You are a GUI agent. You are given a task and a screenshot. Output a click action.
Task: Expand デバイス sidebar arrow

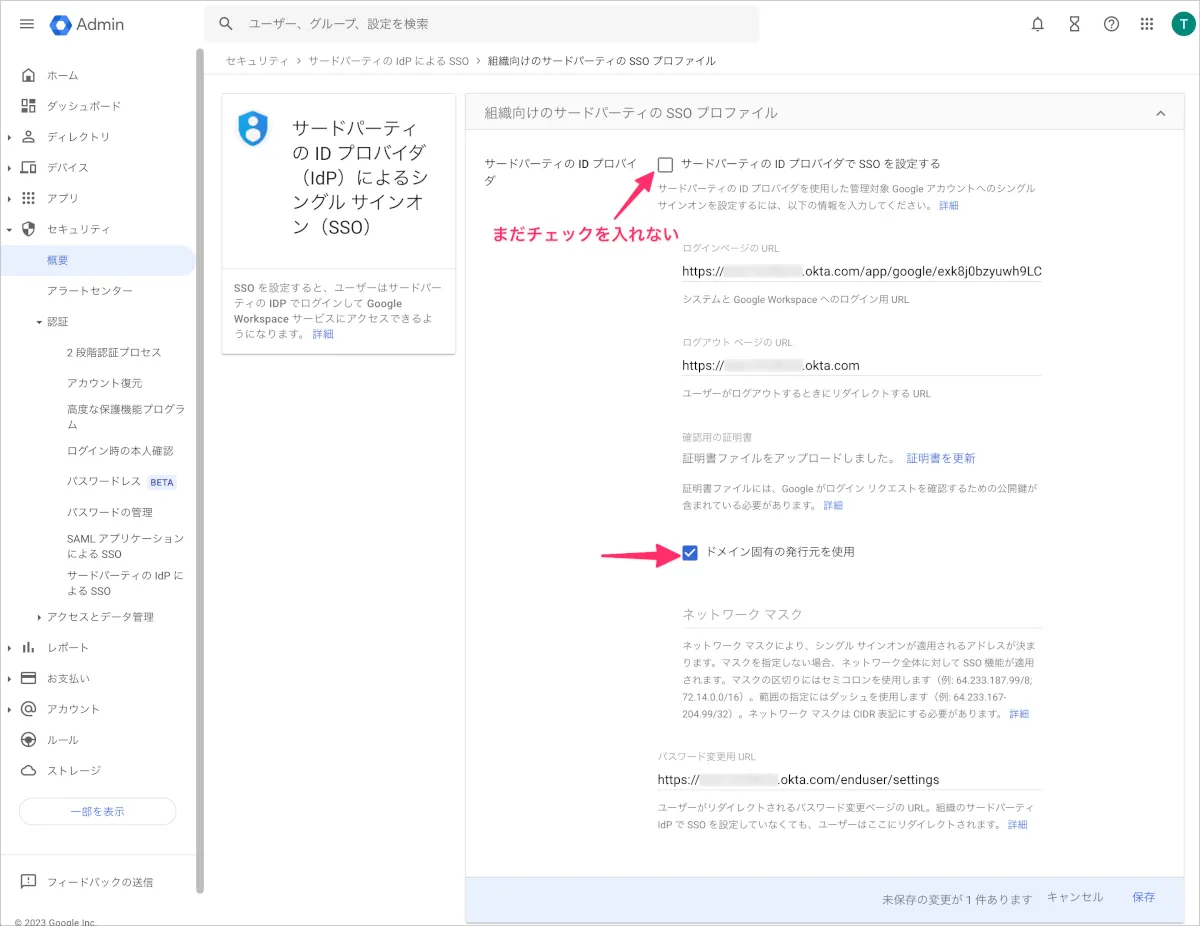click(x=9, y=168)
